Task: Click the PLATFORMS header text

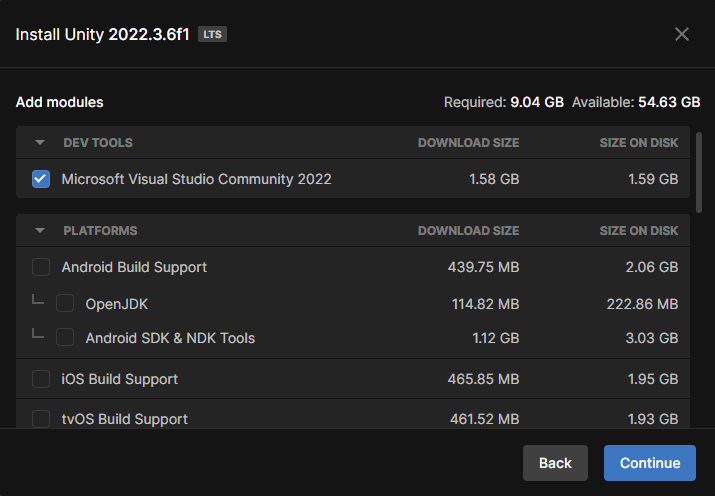Action: tap(100, 231)
